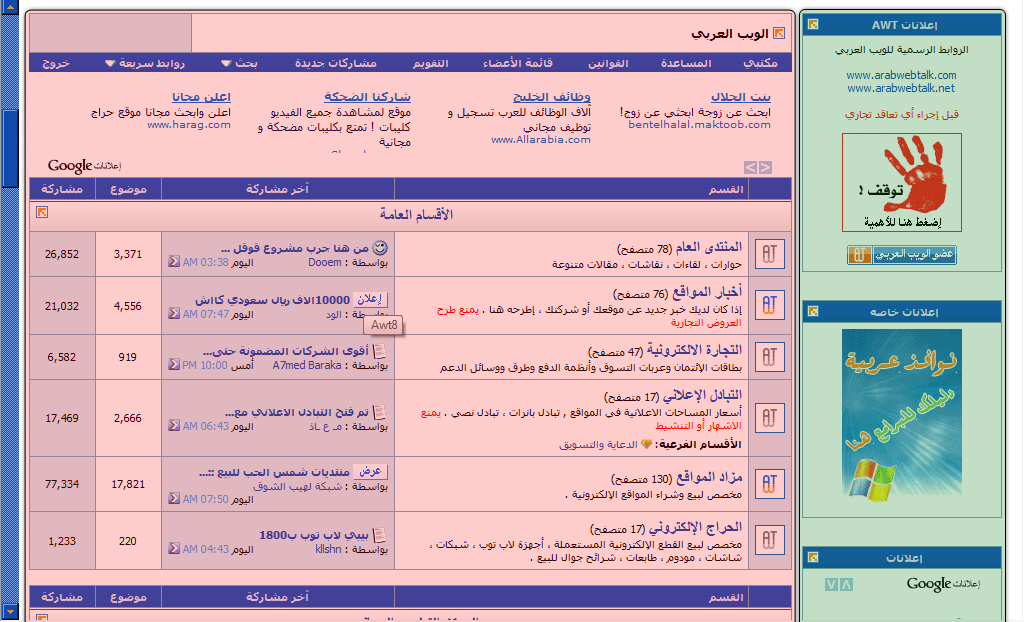Open user profile kllshn
Viewport: 1024px width, 622px height.
[328, 549]
